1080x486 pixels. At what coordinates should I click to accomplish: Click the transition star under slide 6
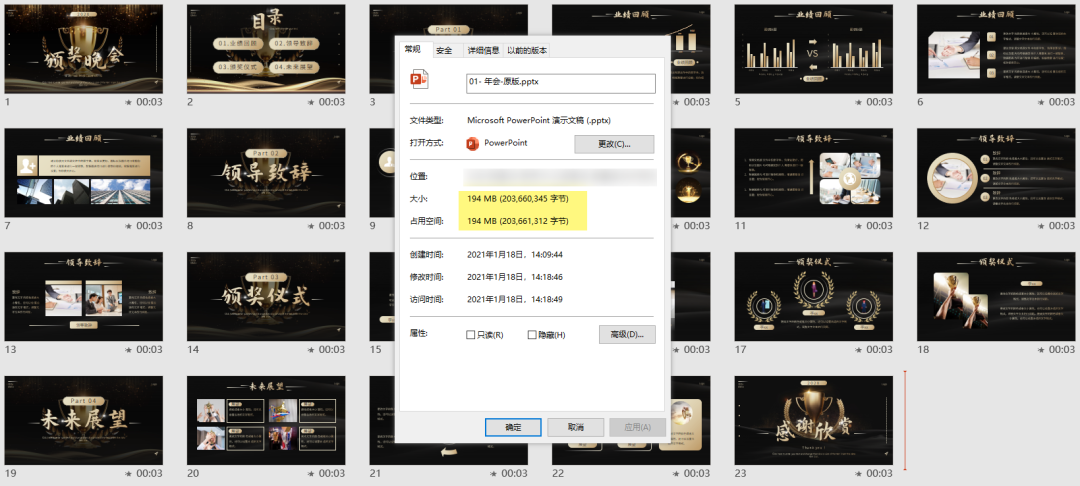click(x=1041, y=102)
